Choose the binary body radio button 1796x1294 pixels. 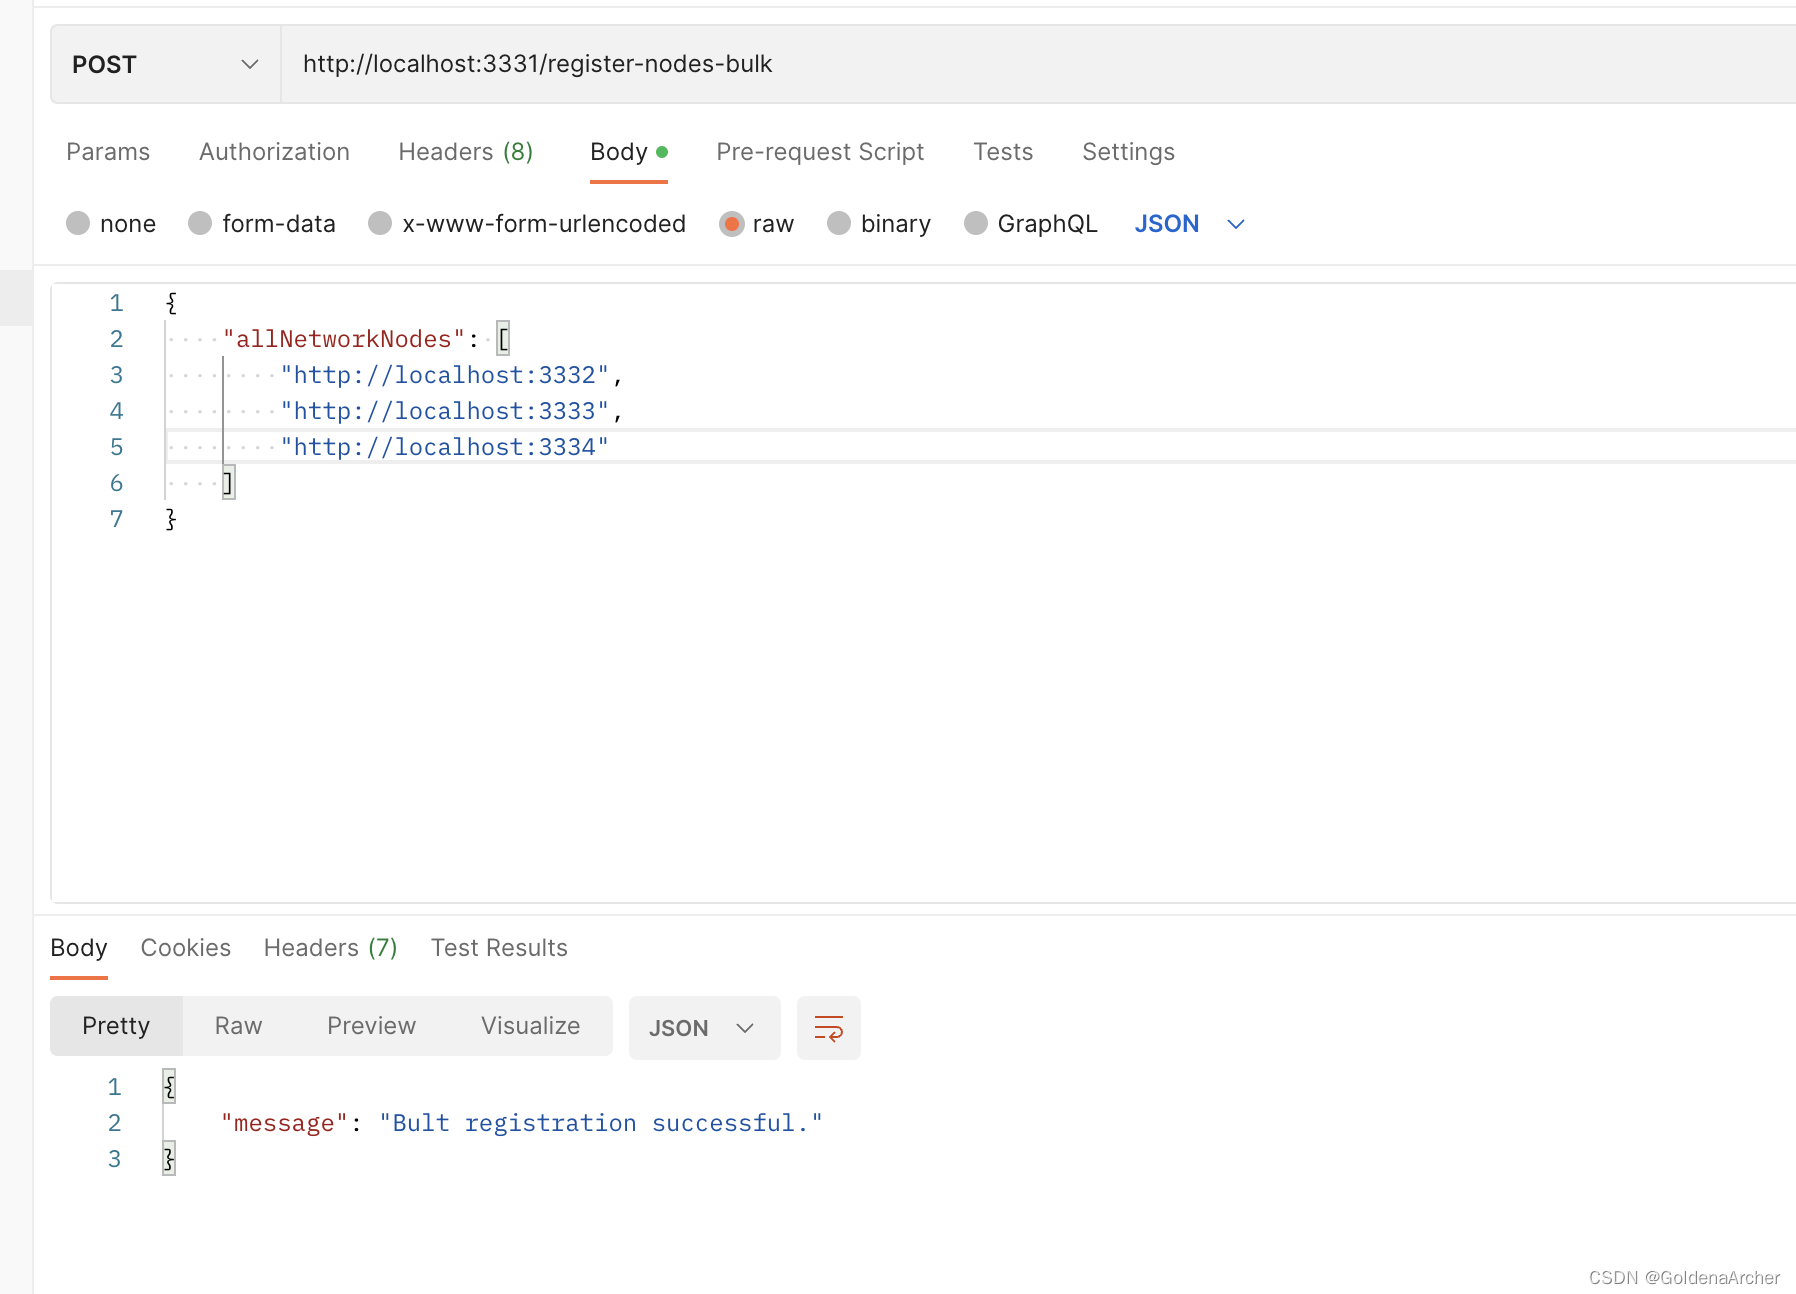839,224
